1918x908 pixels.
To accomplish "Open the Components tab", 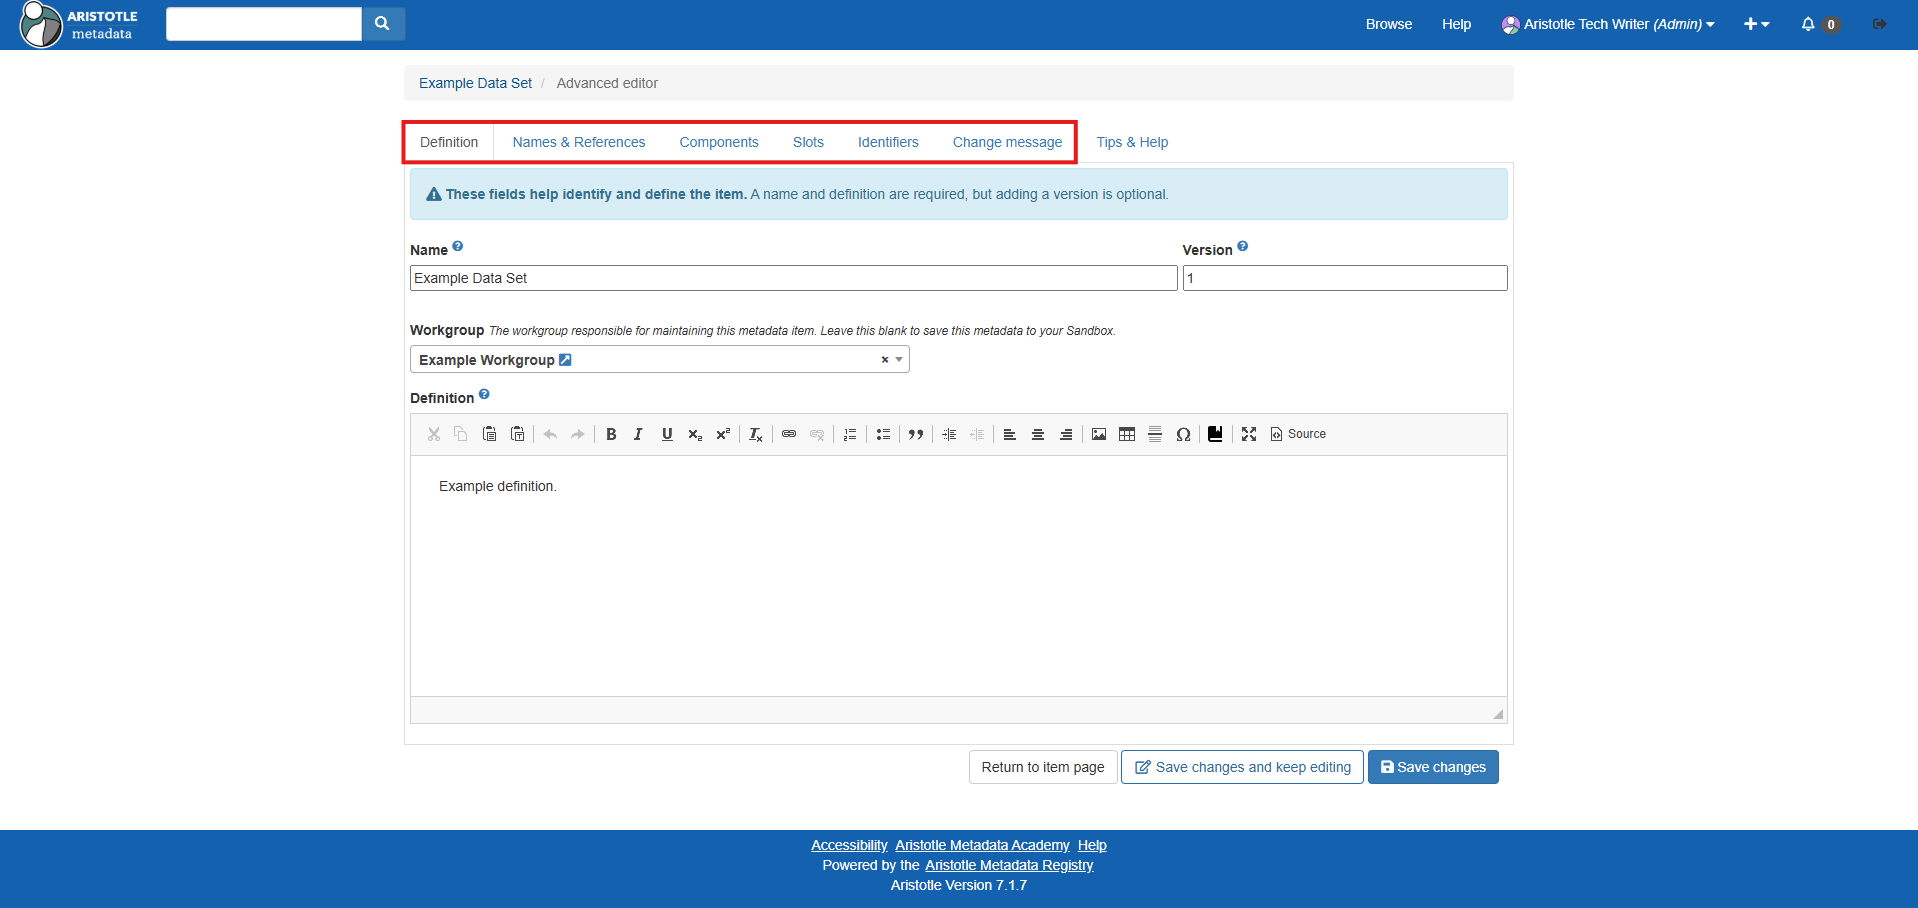I will [x=719, y=142].
